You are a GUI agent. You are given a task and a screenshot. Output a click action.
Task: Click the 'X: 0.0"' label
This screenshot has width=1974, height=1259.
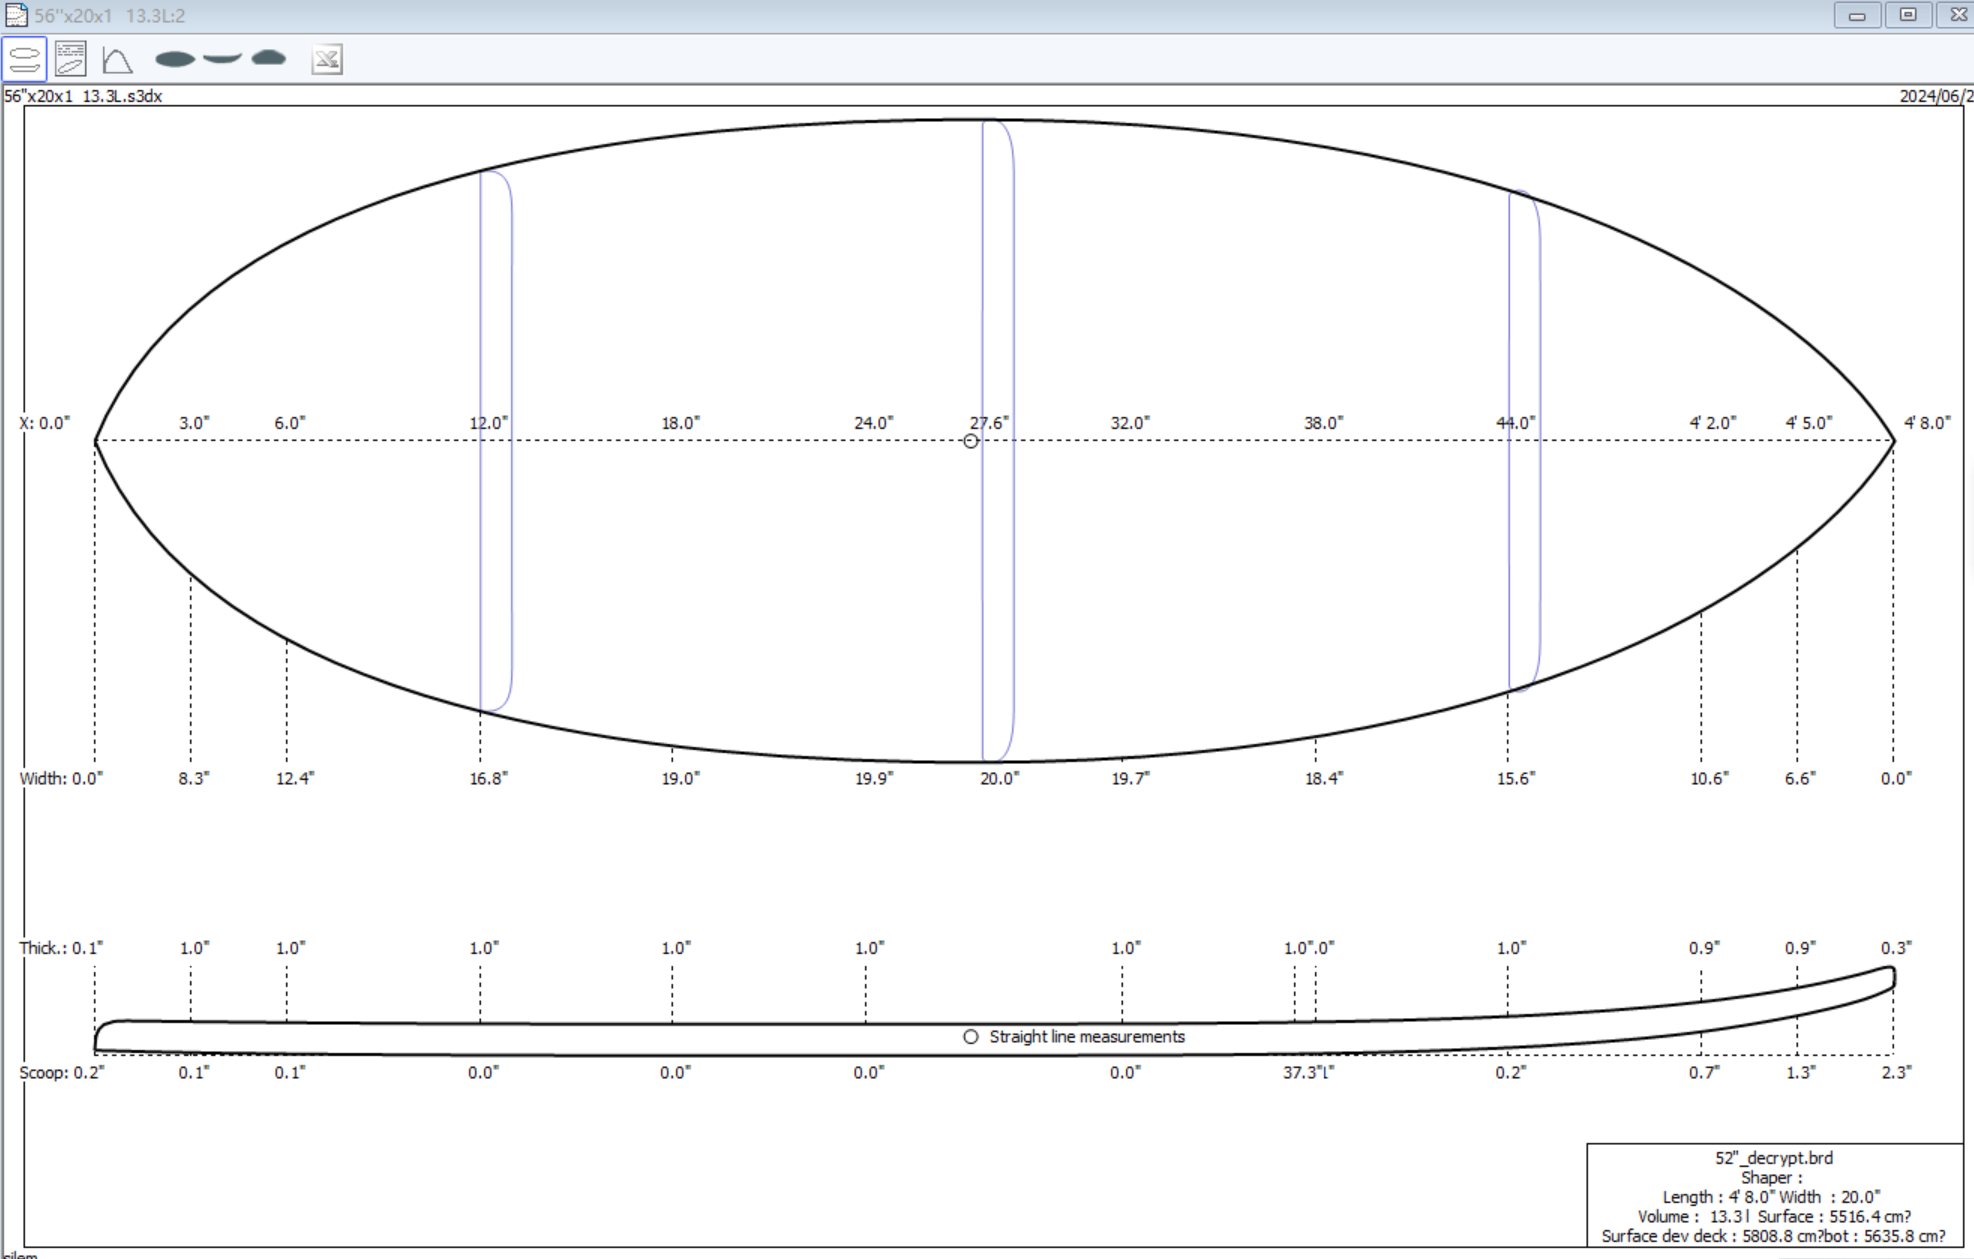(x=45, y=423)
